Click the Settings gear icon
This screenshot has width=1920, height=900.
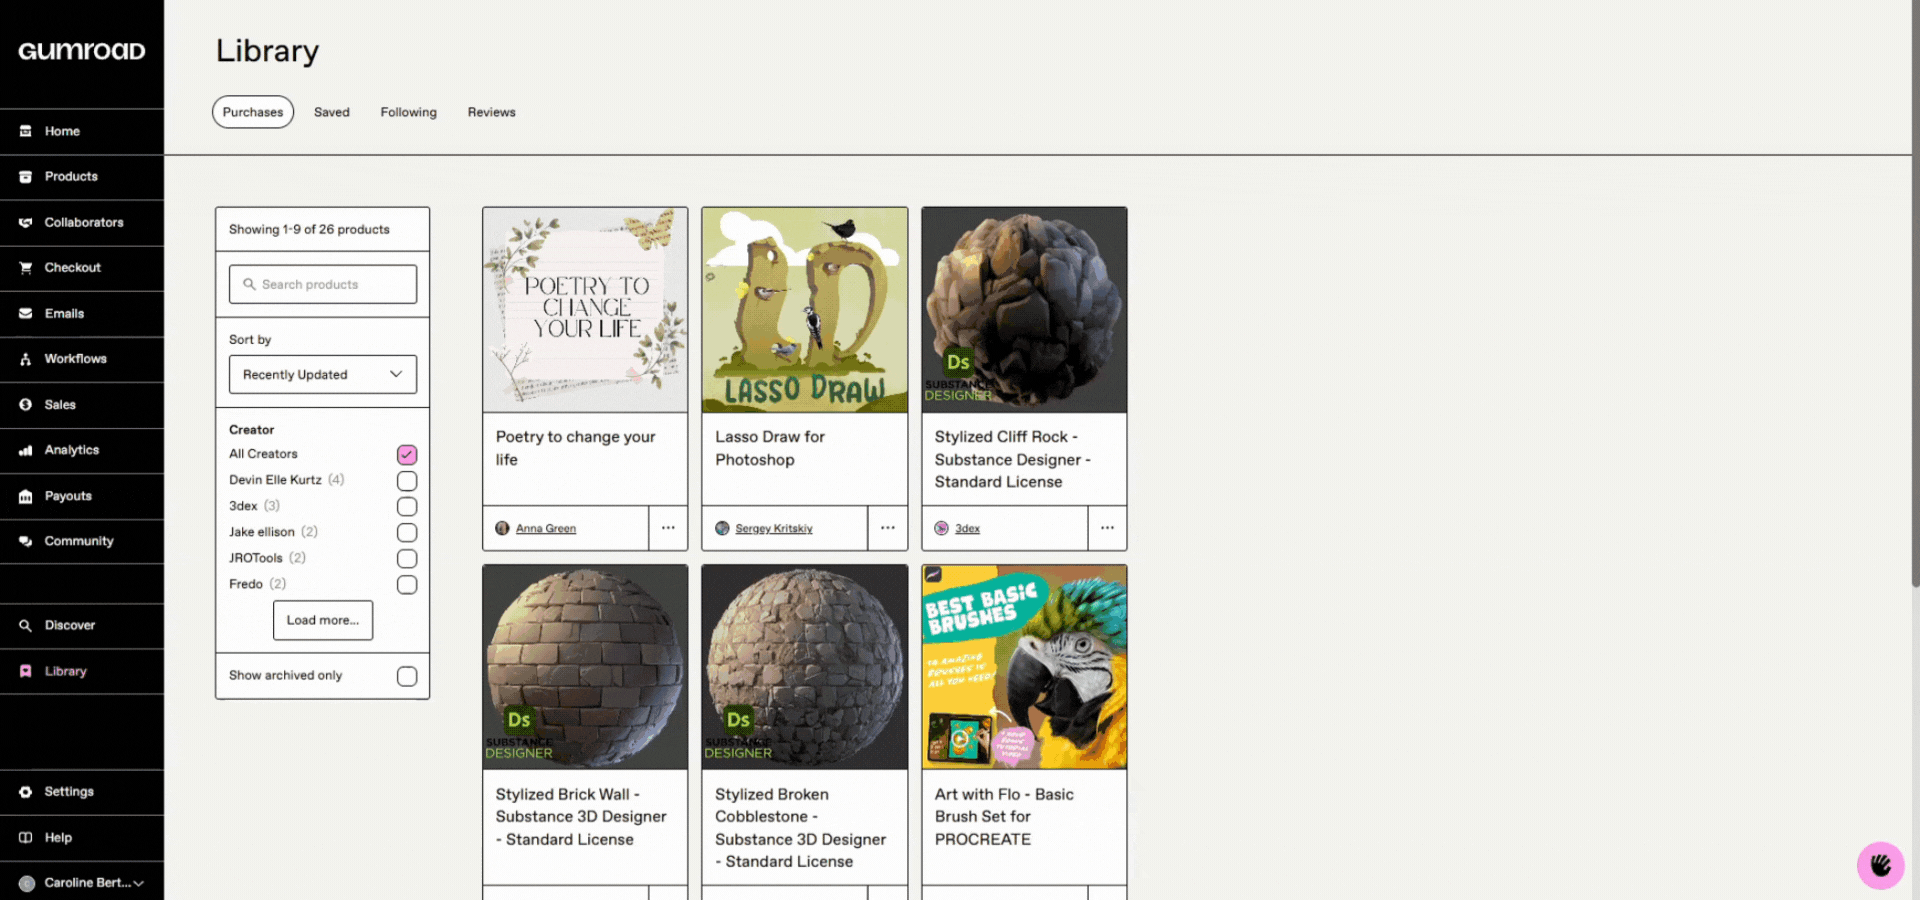coord(26,792)
